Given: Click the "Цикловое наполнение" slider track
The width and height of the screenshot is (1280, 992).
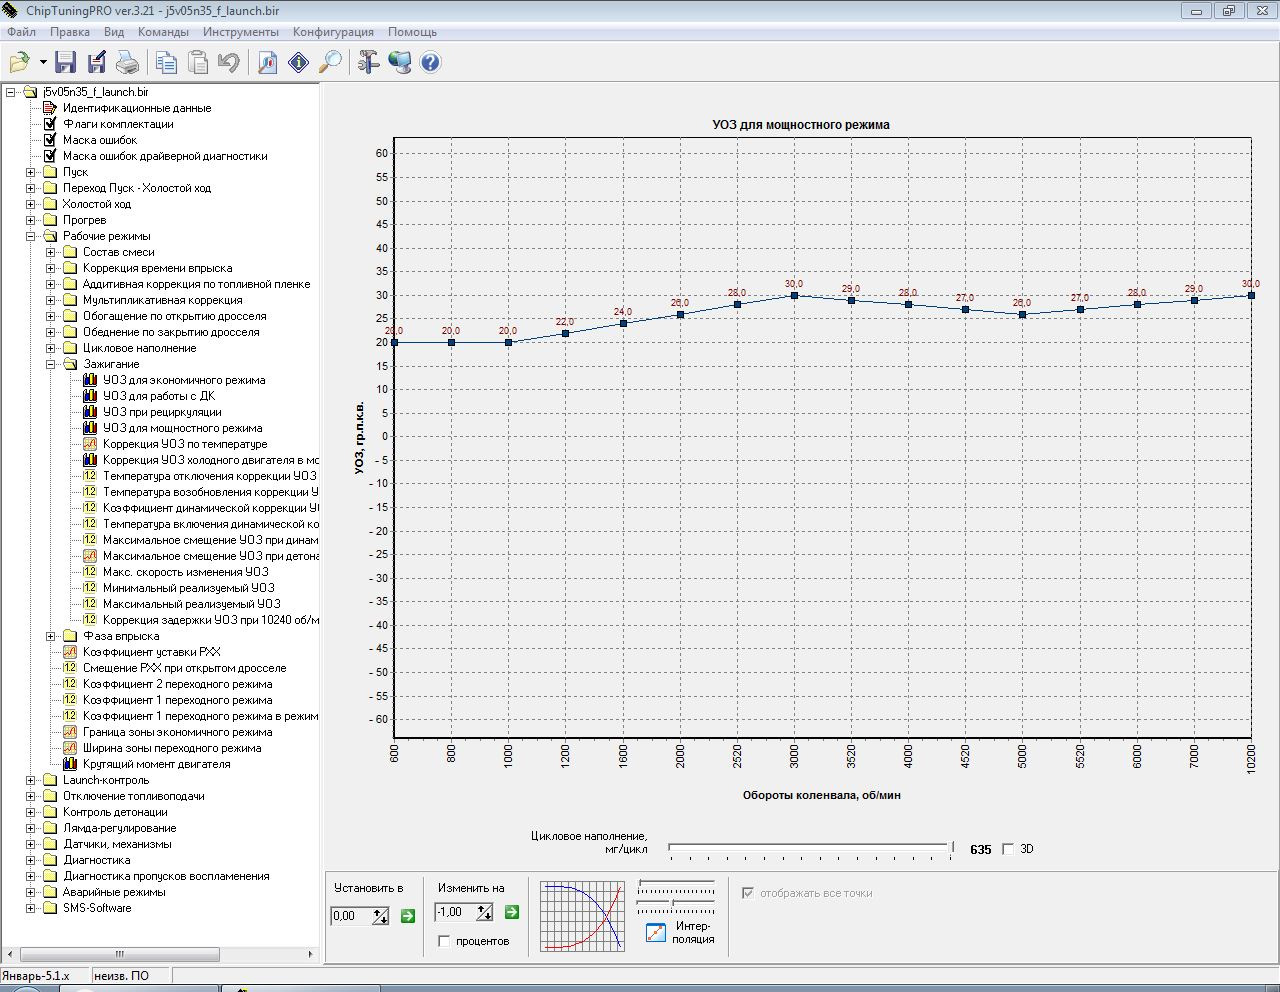Looking at the screenshot, I should [809, 849].
